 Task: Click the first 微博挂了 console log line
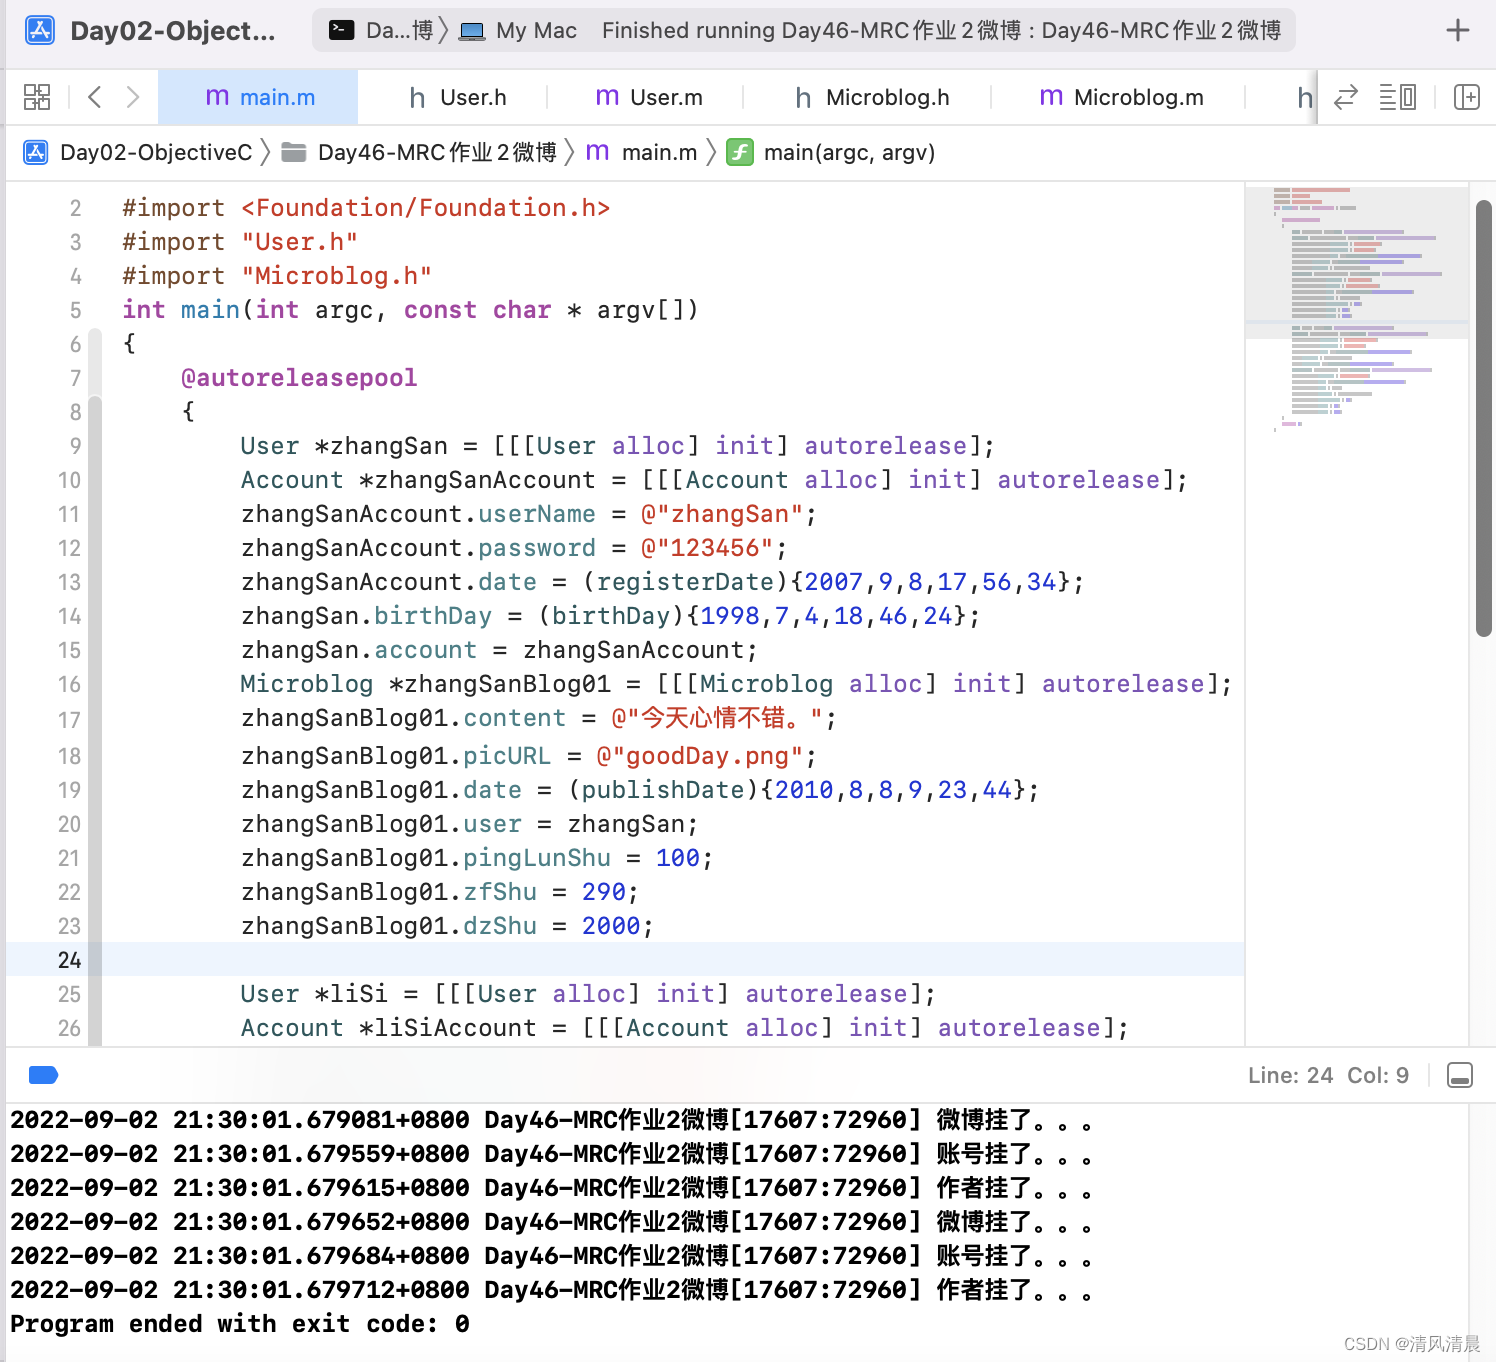[552, 1120]
